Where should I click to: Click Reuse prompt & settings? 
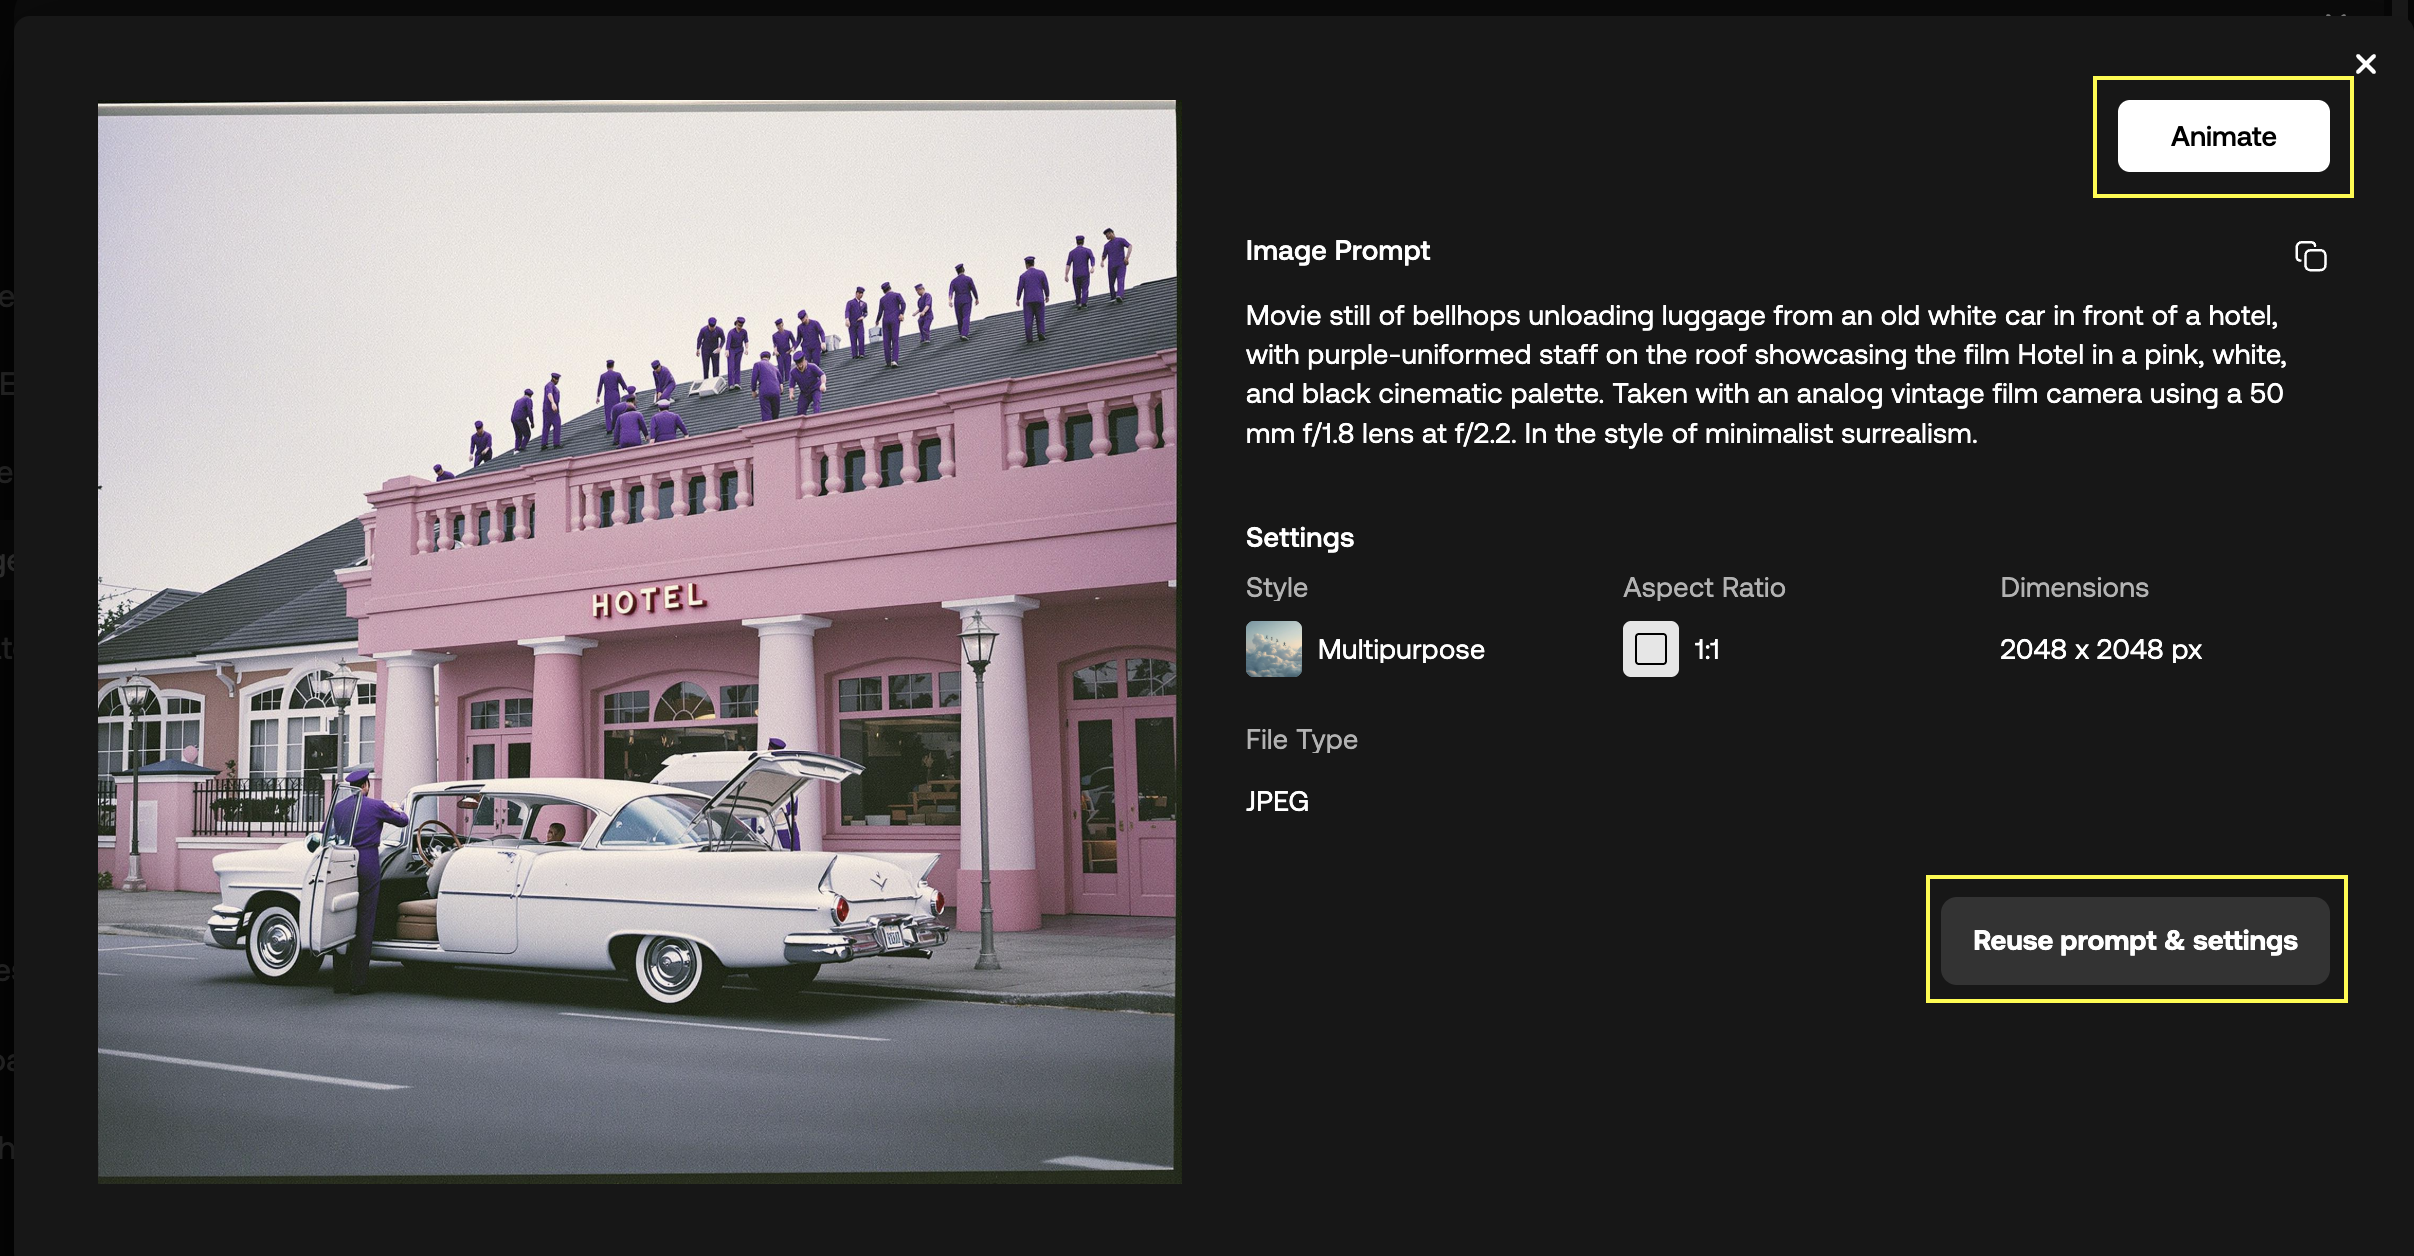[x=2135, y=940]
